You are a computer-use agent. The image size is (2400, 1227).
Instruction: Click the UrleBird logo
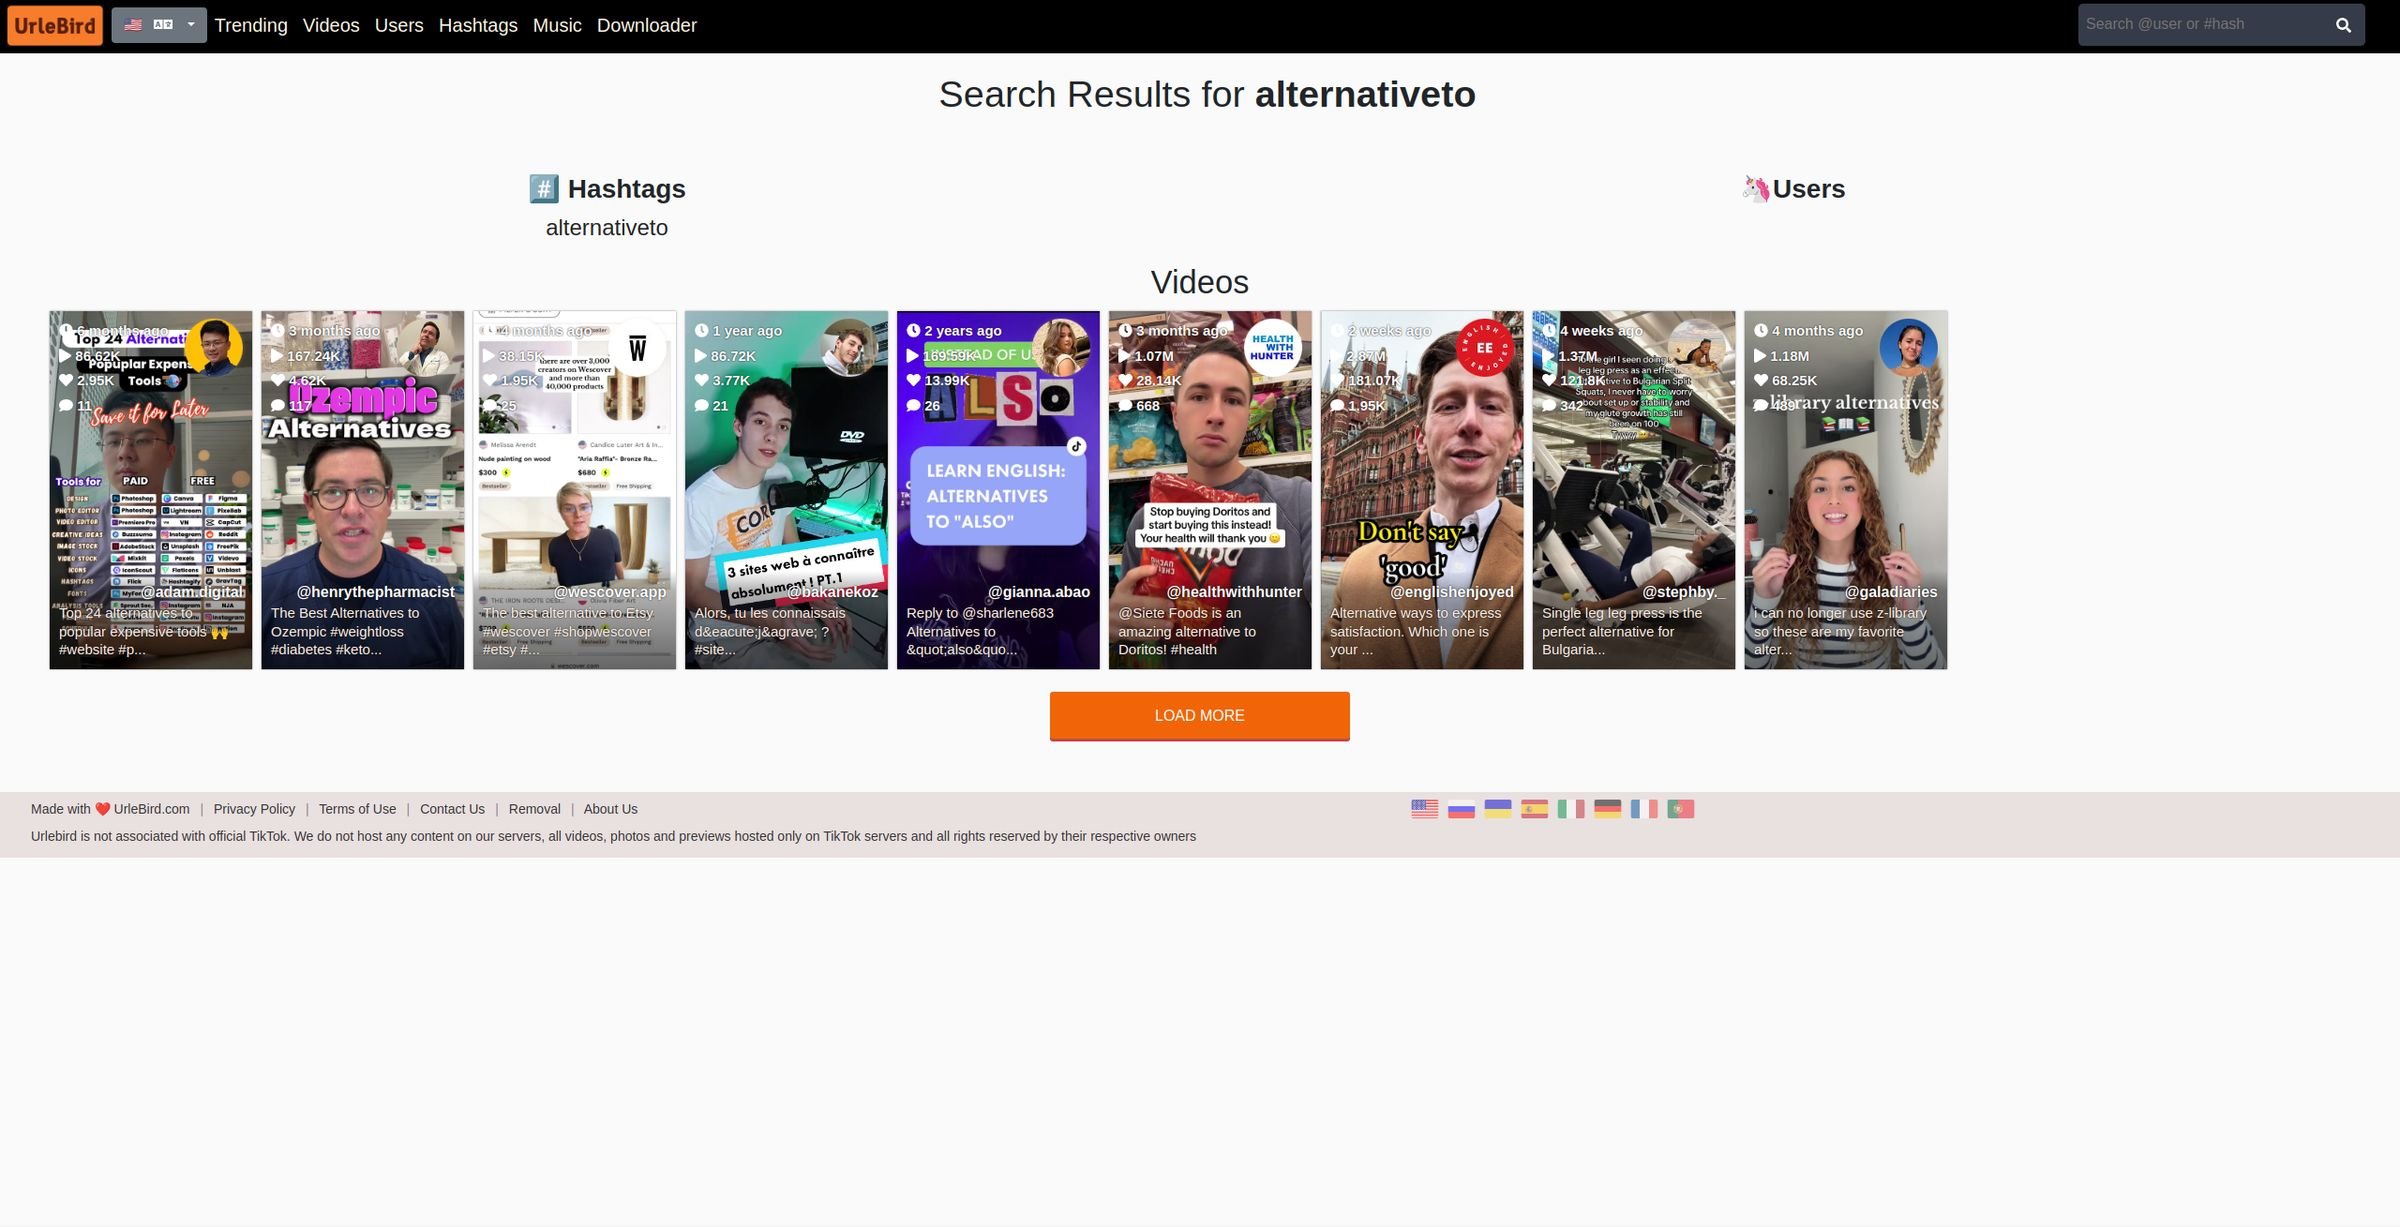point(55,25)
